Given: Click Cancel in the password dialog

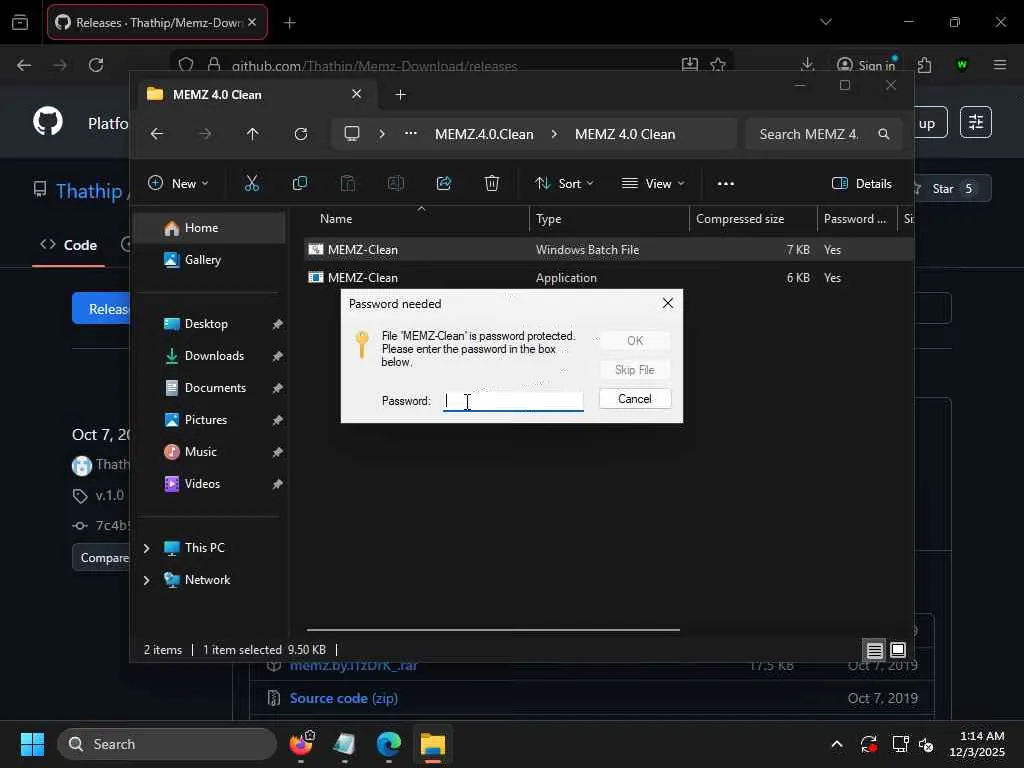Looking at the screenshot, I should click(635, 399).
